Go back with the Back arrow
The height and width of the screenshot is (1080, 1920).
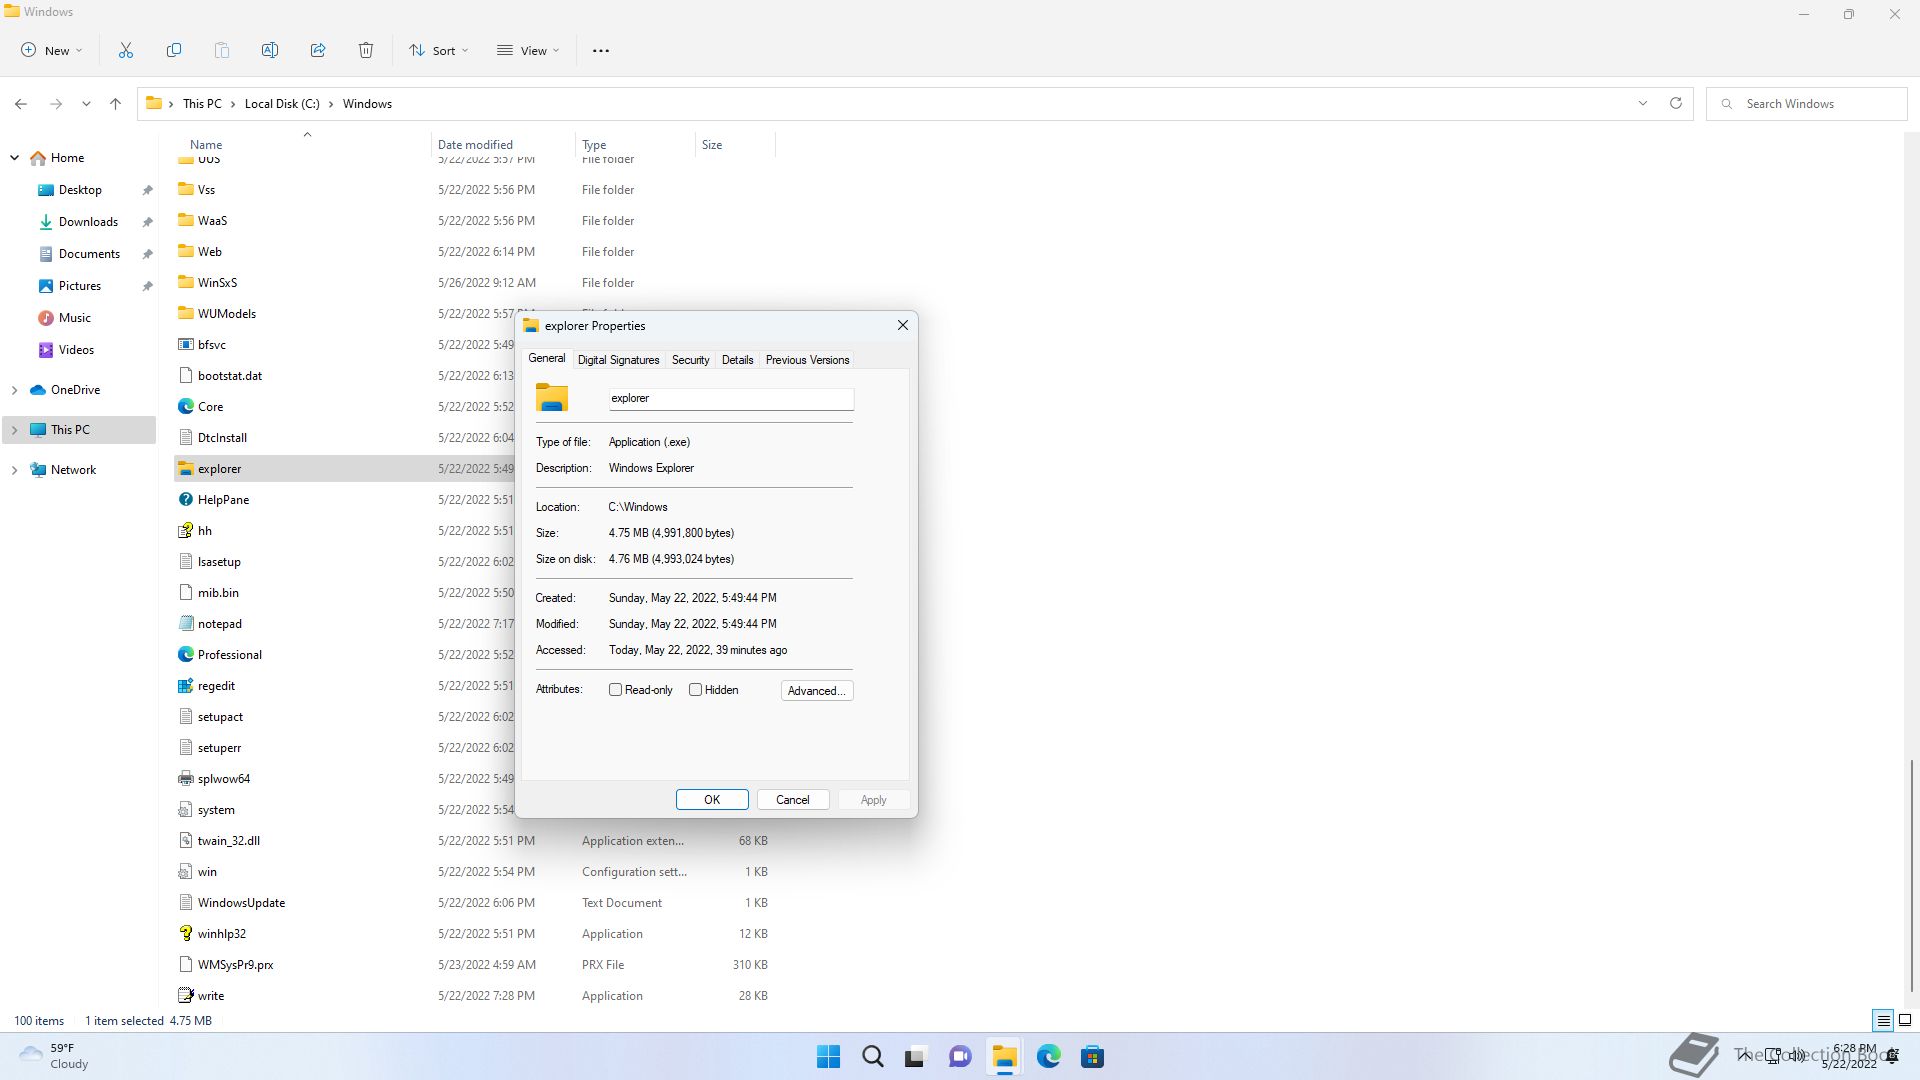21,103
